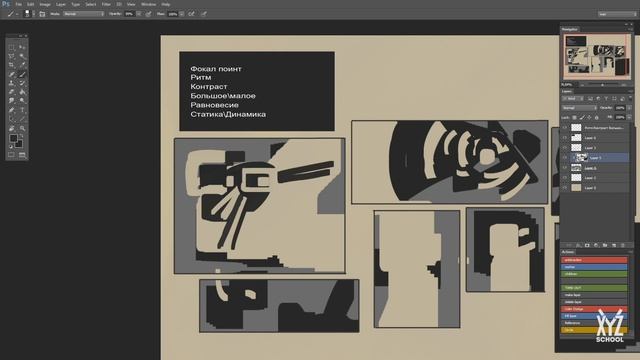This screenshot has width=640, height=360.
Task: Toggle visibility of the selected layer
Action: point(565,158)
